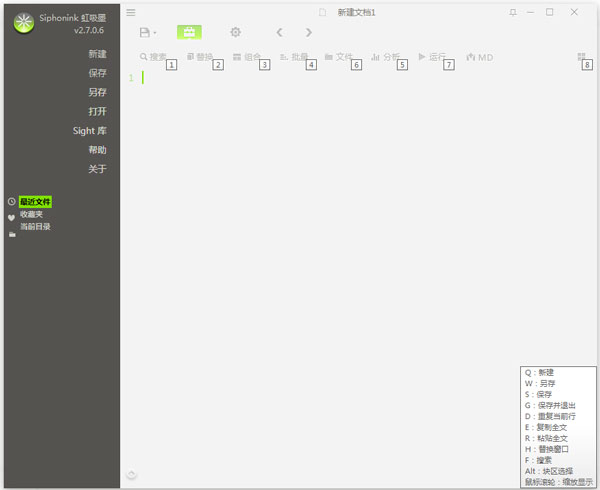Click the Siphonink green logo icon
This screenshot has width=600, height=490.
tap(24, 23)
